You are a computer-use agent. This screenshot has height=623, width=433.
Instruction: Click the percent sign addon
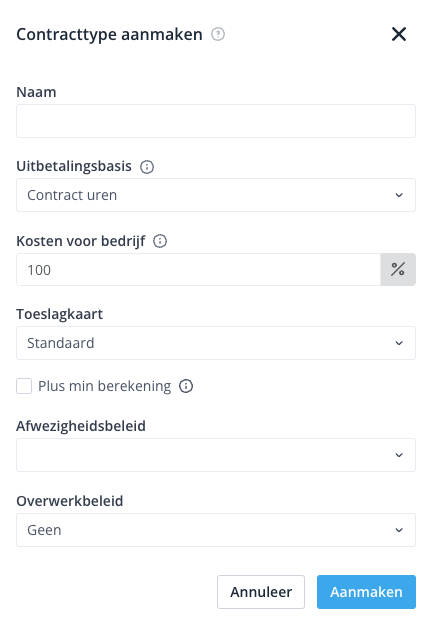pos(398,269)
